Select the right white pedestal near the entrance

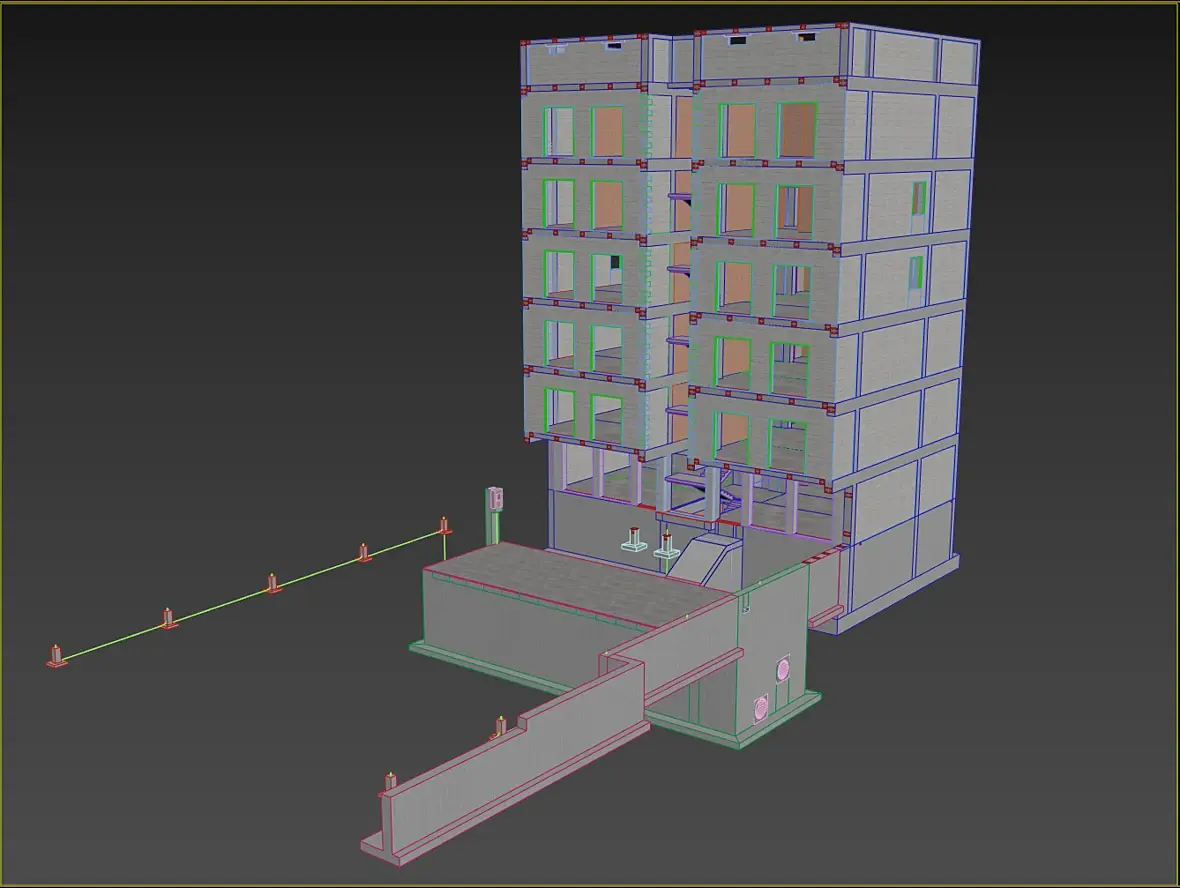coord(667,546)
